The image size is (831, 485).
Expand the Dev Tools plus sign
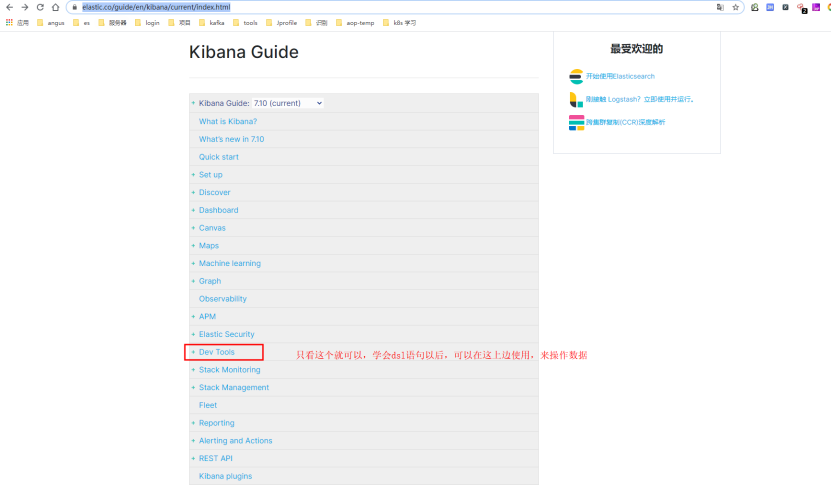(x=193, y=352)
